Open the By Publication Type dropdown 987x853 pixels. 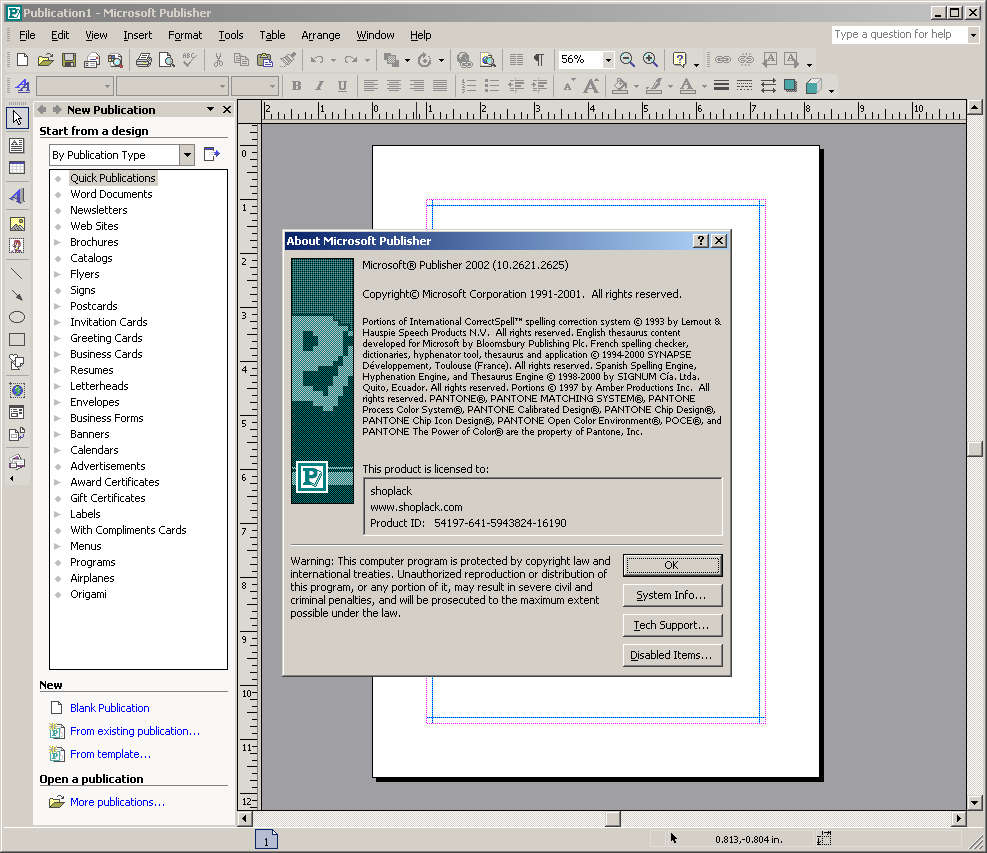tap(187, 155)
